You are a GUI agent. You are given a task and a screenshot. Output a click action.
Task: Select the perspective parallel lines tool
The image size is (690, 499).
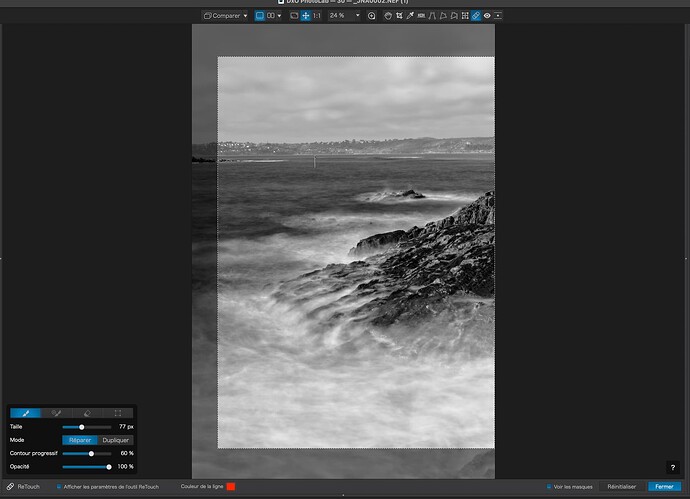[x=432, y=16]
